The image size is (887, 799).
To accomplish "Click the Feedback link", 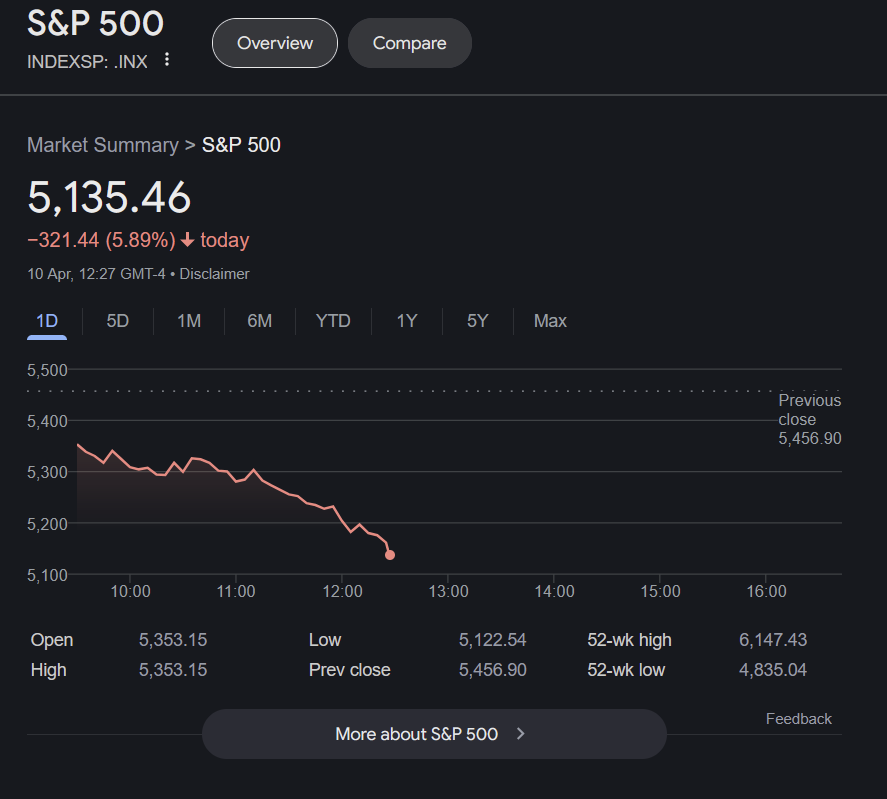I will 798,719.
